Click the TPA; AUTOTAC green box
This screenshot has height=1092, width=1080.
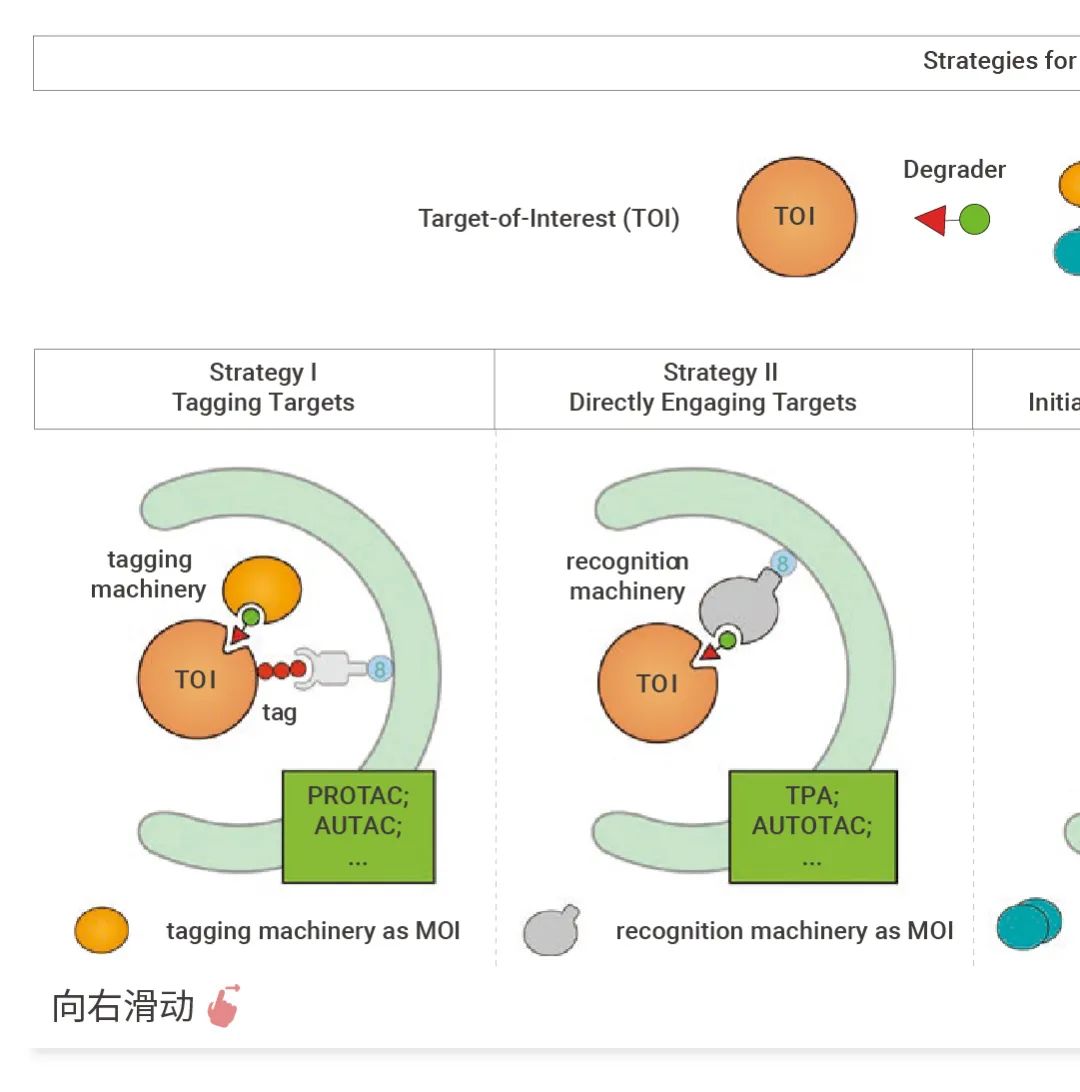(x=812, y=827)
